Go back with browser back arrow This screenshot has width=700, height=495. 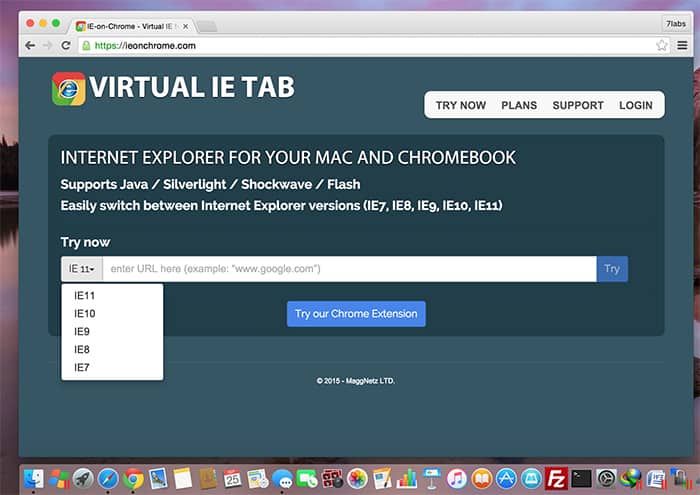(x=30, y=46)
